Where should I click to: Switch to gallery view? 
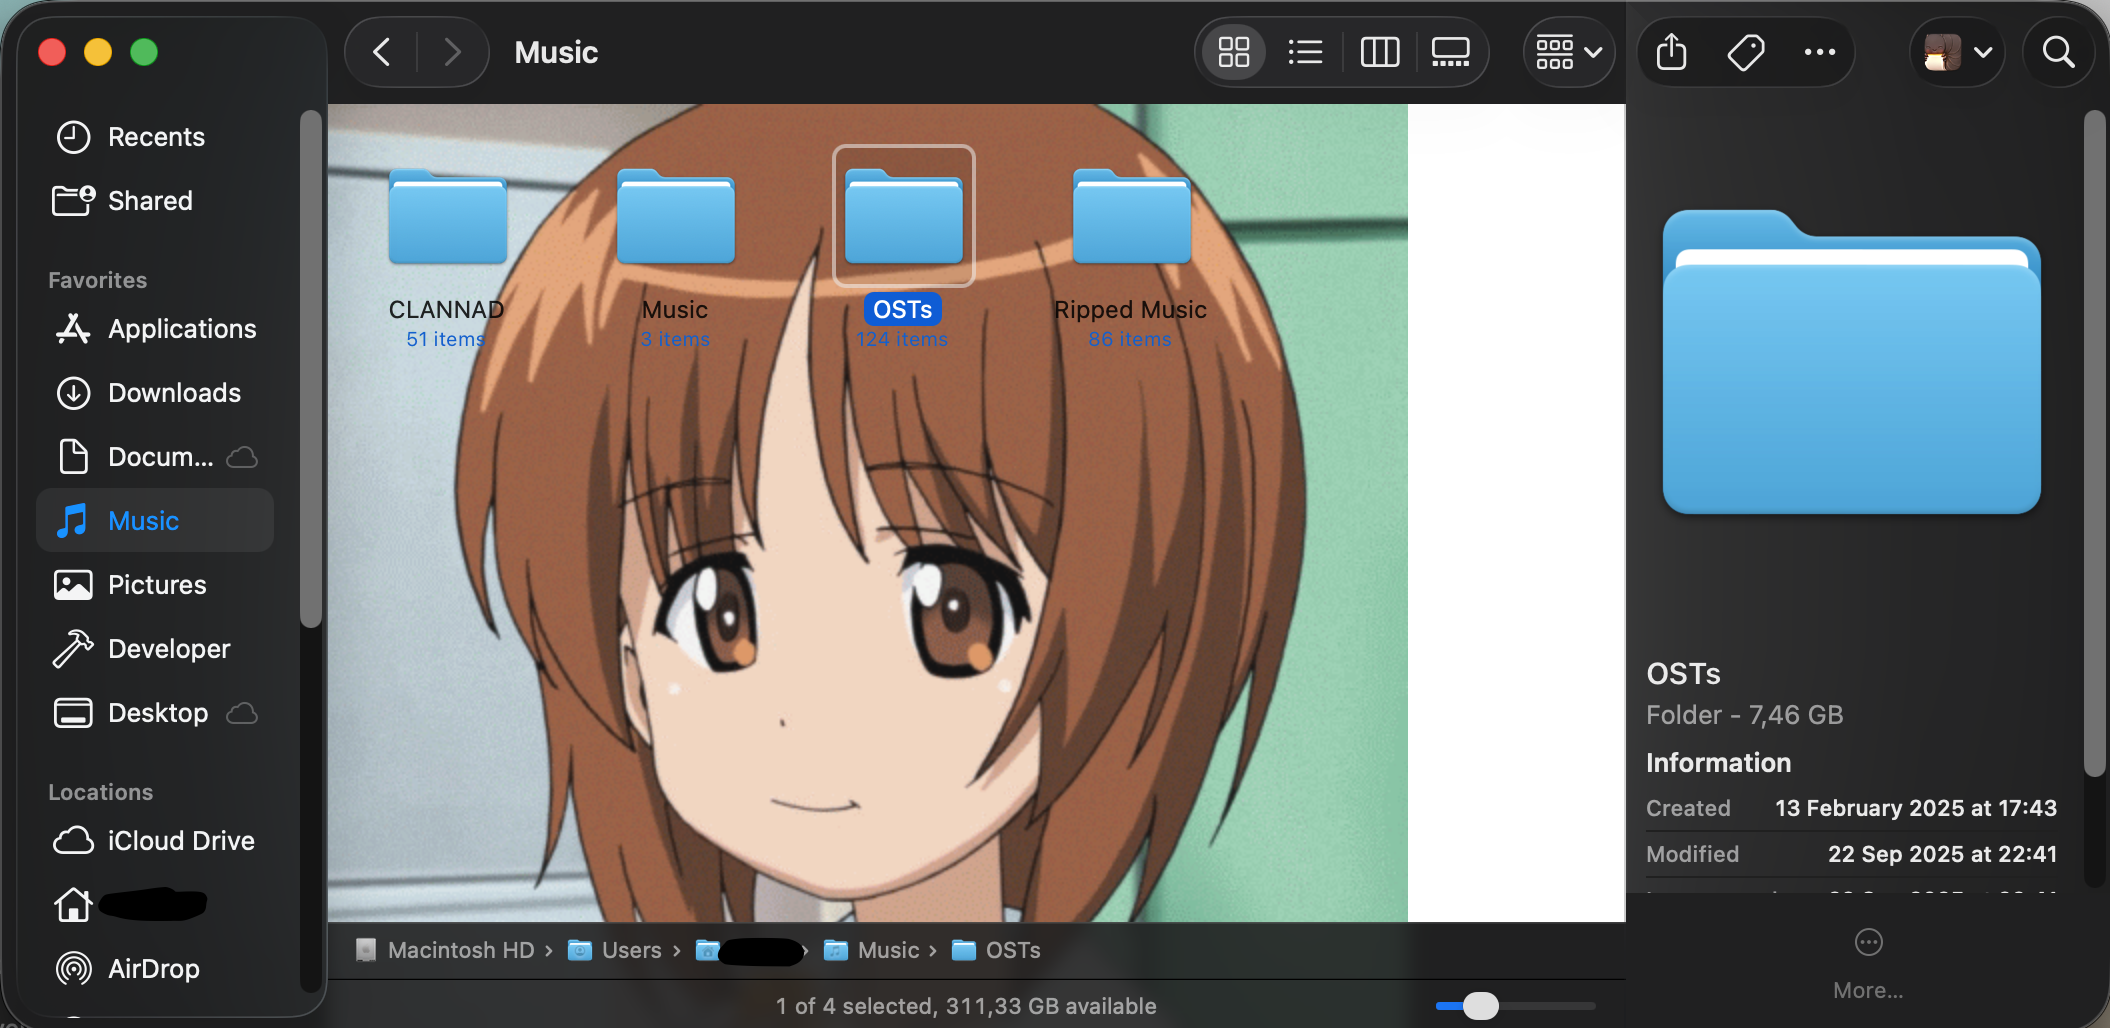point(1451,52)
